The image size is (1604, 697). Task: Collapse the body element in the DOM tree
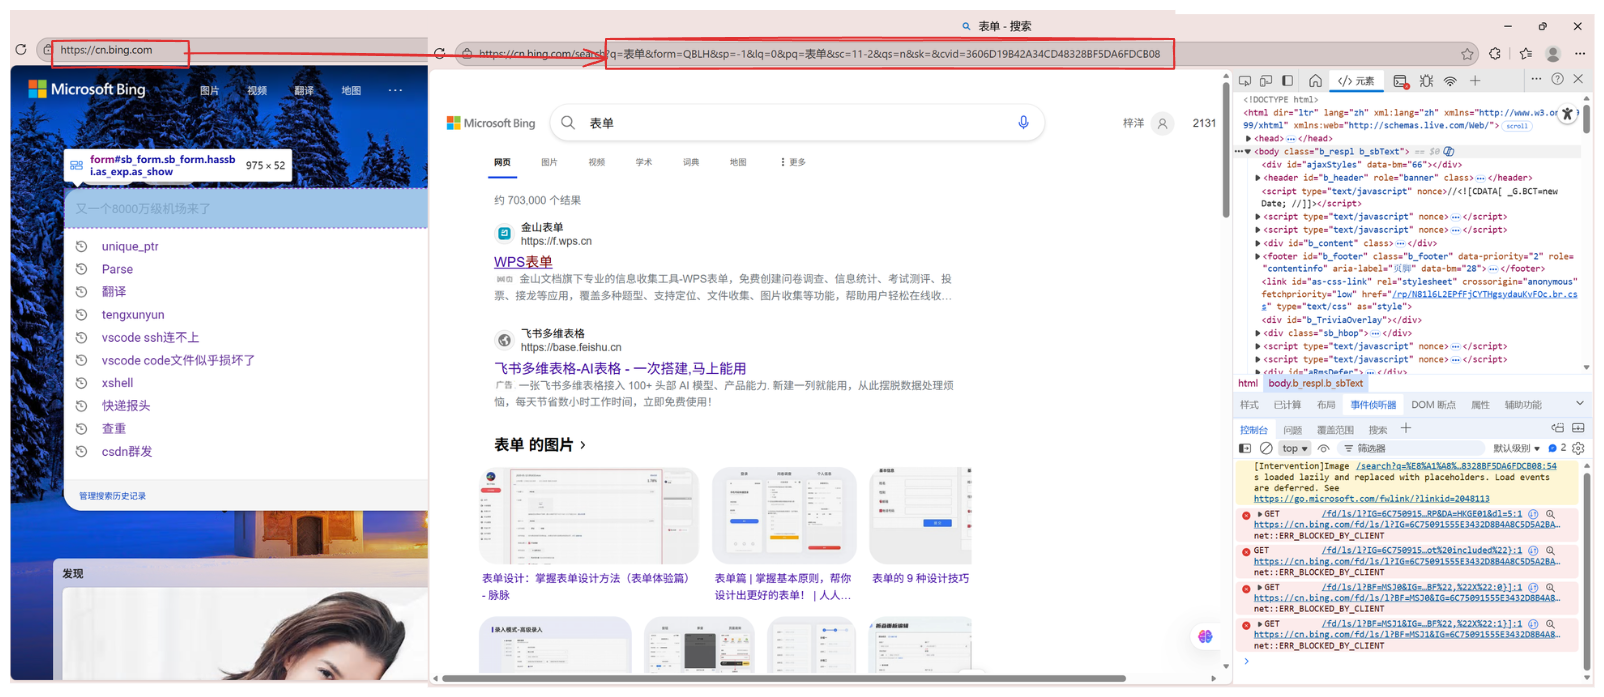pyautogui.click(x=1248, y=152)
